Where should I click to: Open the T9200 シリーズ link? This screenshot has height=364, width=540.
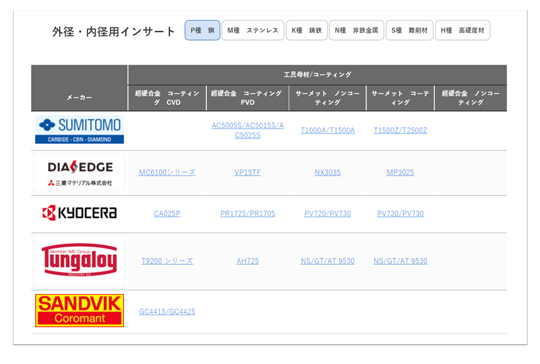coord(167,261)
